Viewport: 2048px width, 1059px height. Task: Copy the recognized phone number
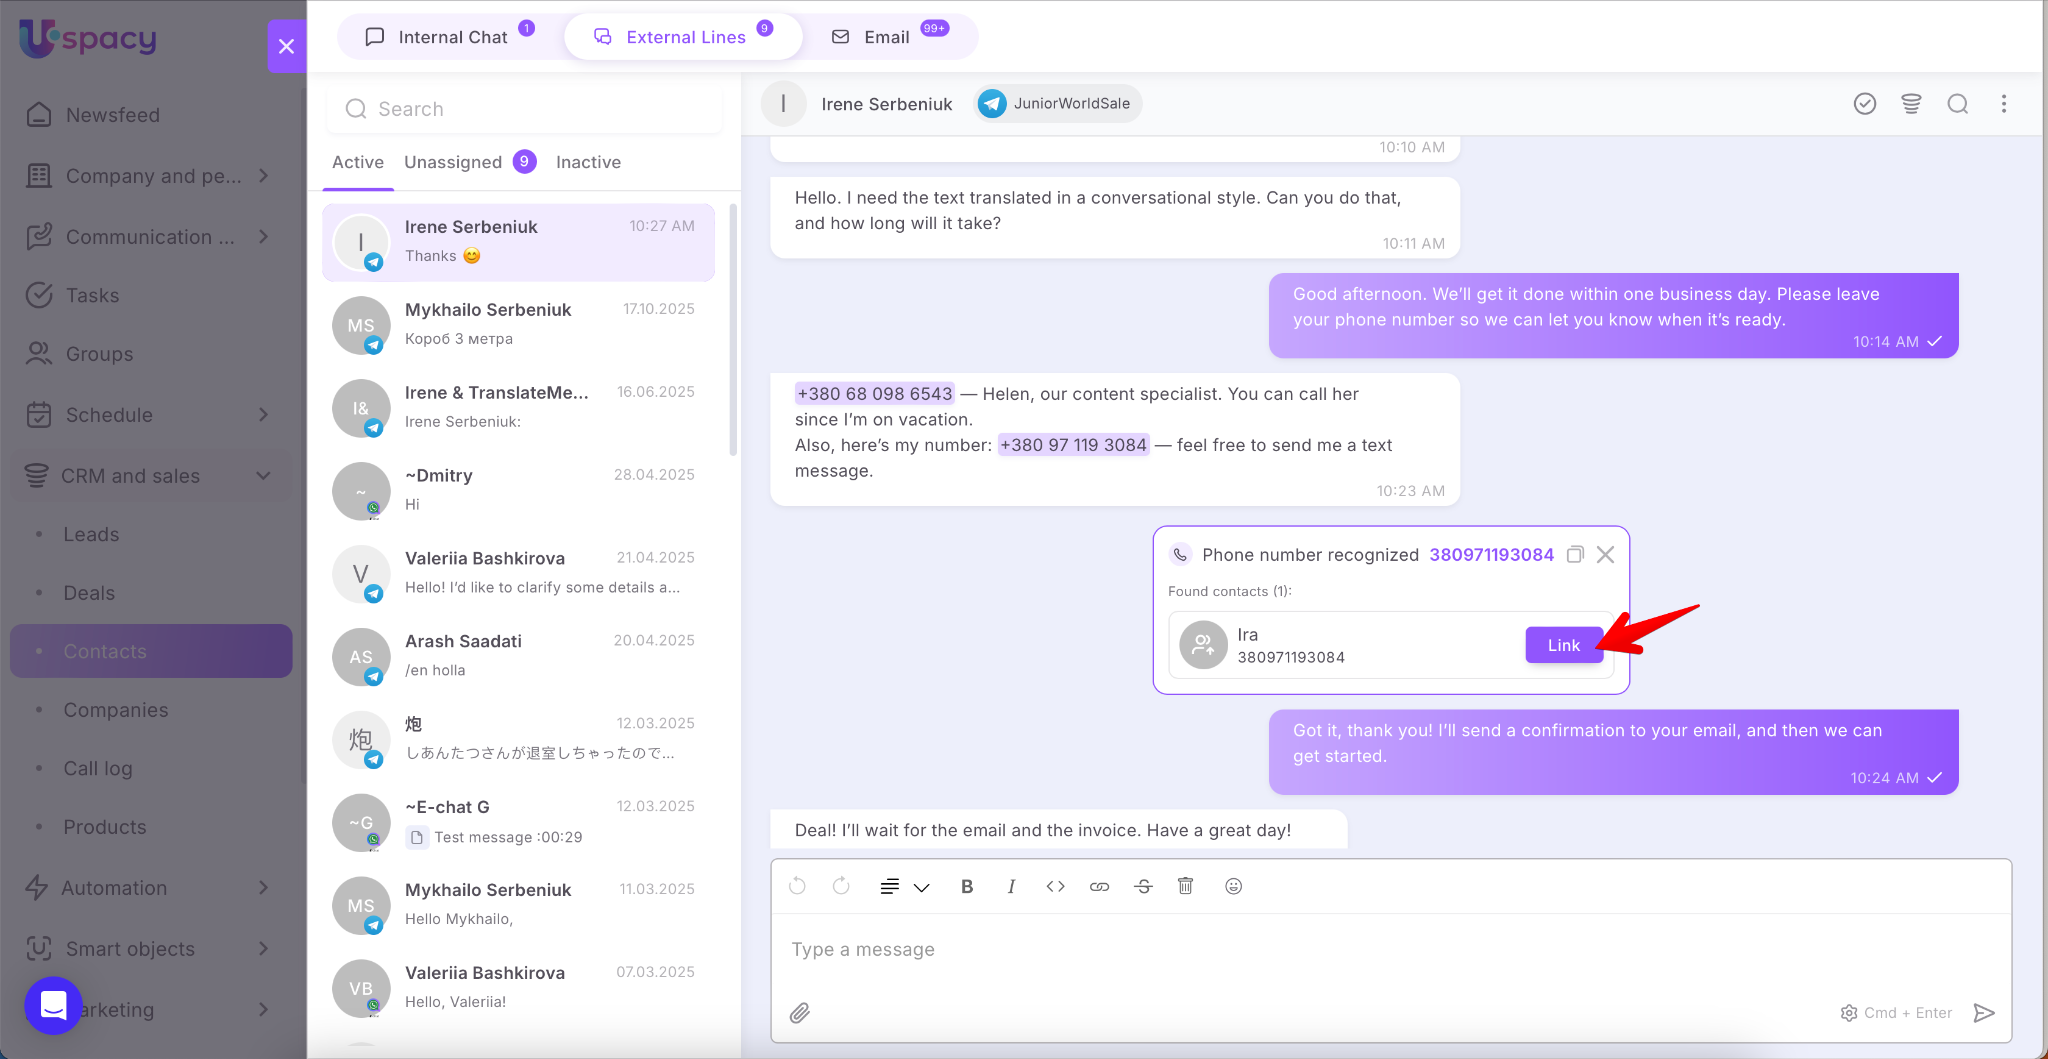(1575, 555)
